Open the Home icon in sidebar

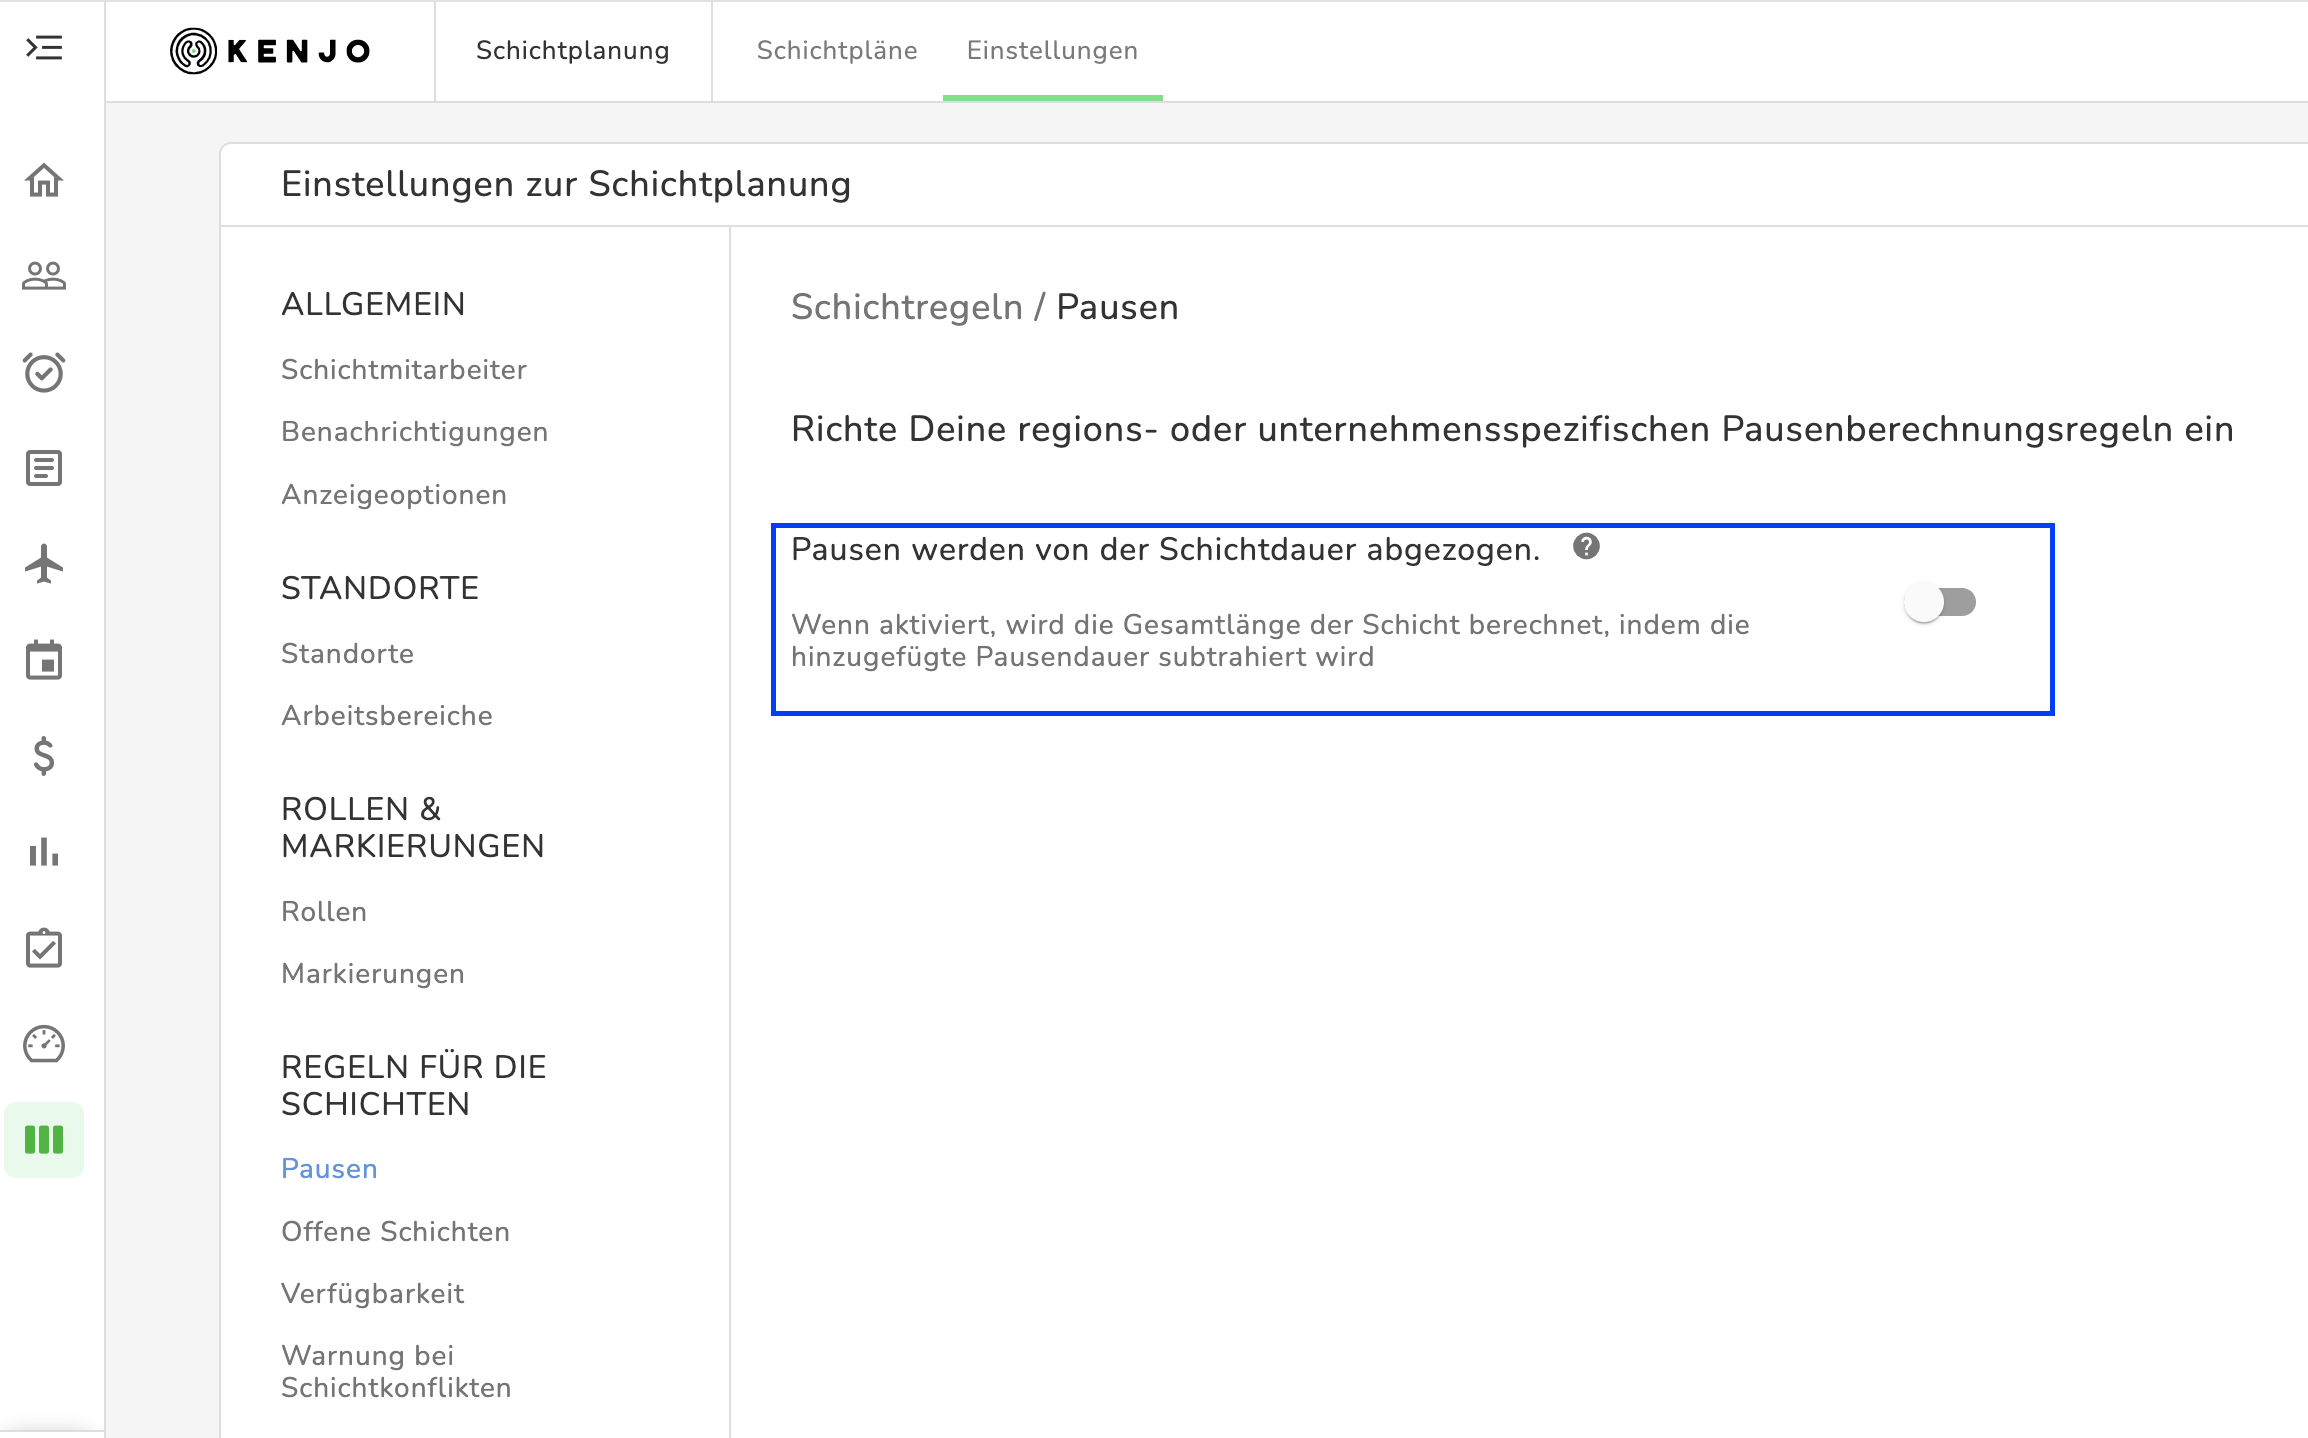[x=44, y=180]
